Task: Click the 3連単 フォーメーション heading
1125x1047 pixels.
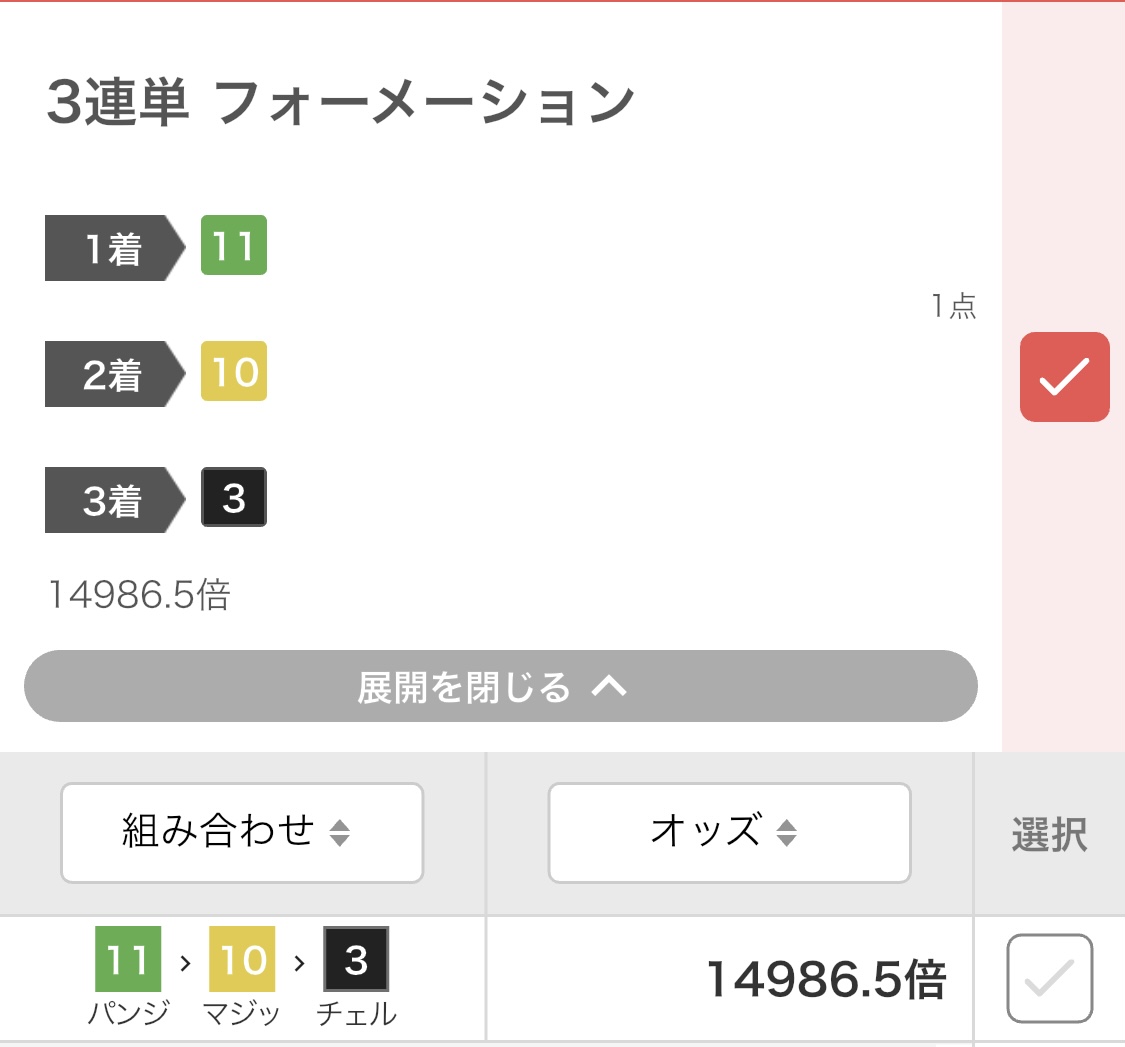Action: pos(341,102)
